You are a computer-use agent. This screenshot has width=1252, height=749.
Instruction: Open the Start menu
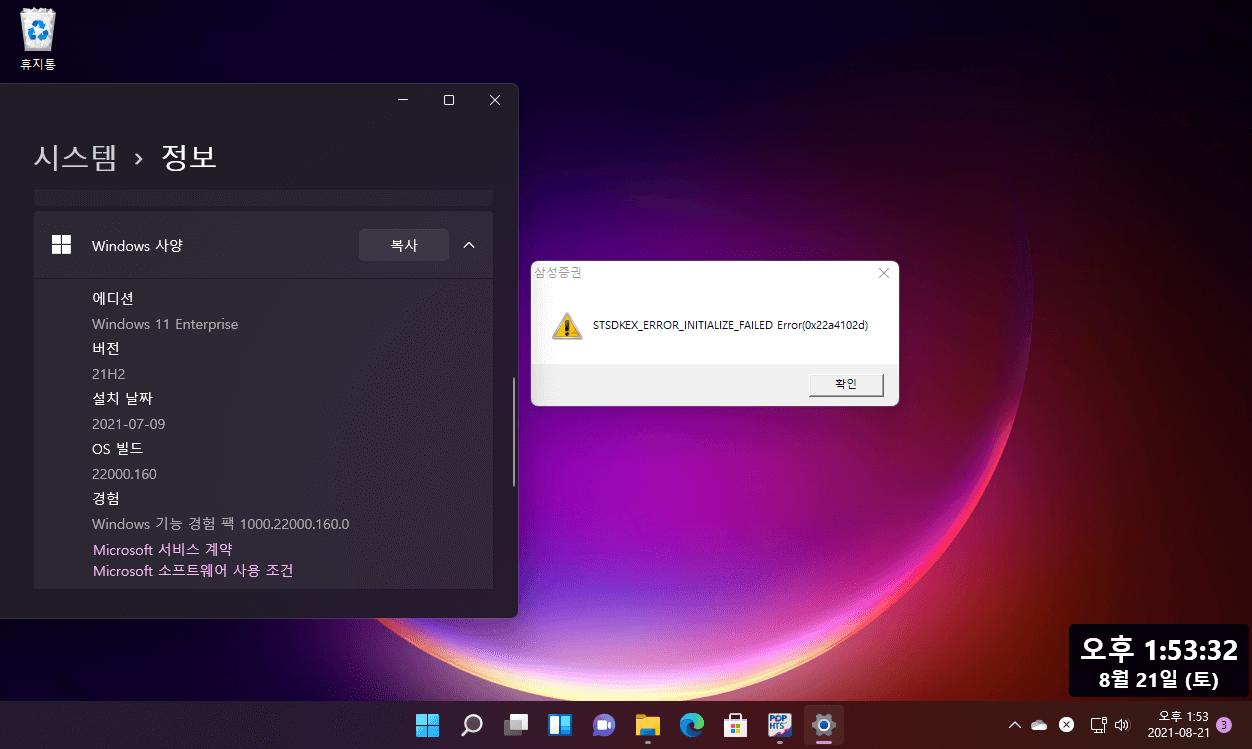427,725
